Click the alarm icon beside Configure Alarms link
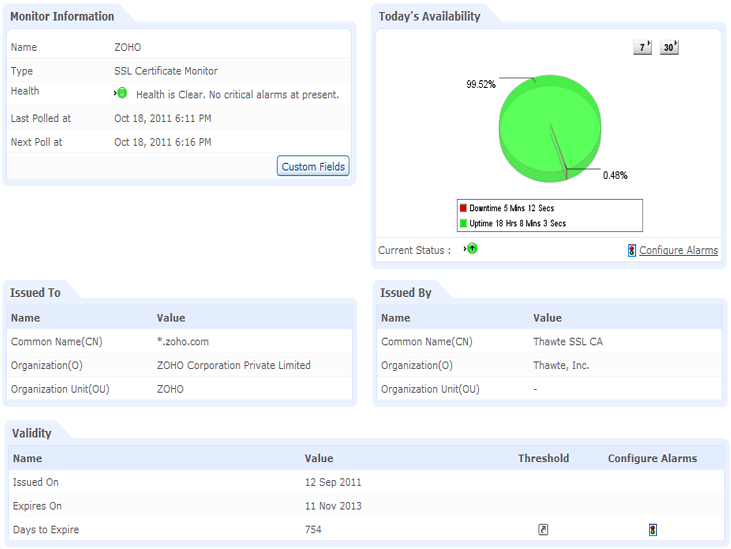 (x=631, y=250)
